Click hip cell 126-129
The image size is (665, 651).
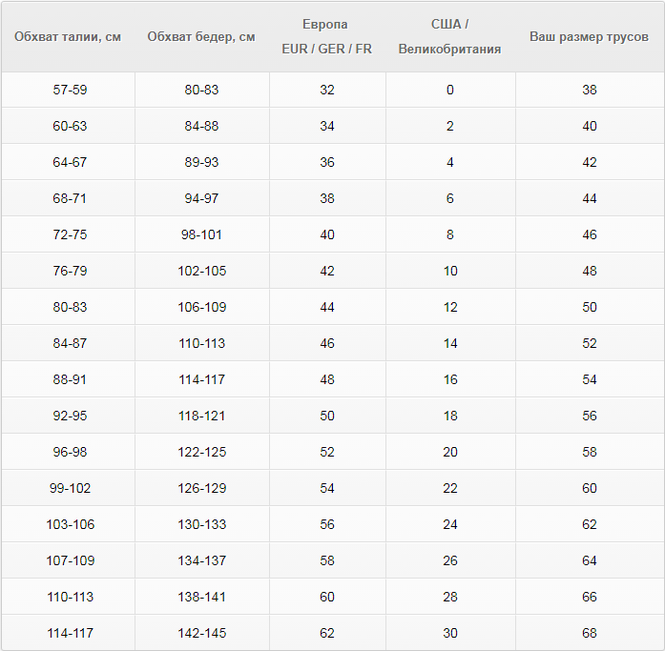(x=201, y=488)
